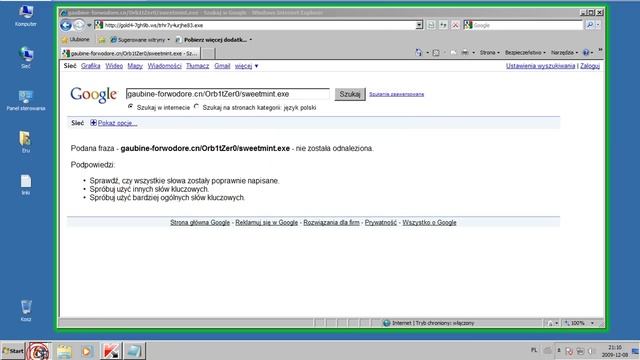640x360 pixels.
Task: Click the Print icon in command bar
Action: (465, 53)
